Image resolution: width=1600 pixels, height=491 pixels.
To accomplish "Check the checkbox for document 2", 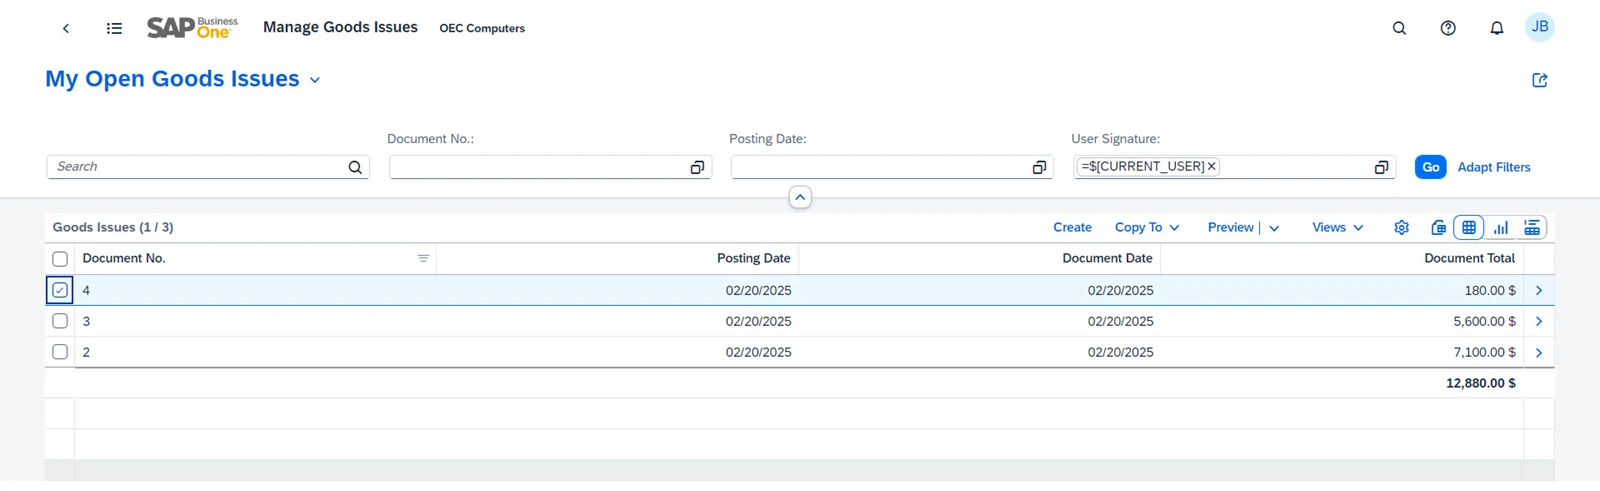I will coord(60,352).
